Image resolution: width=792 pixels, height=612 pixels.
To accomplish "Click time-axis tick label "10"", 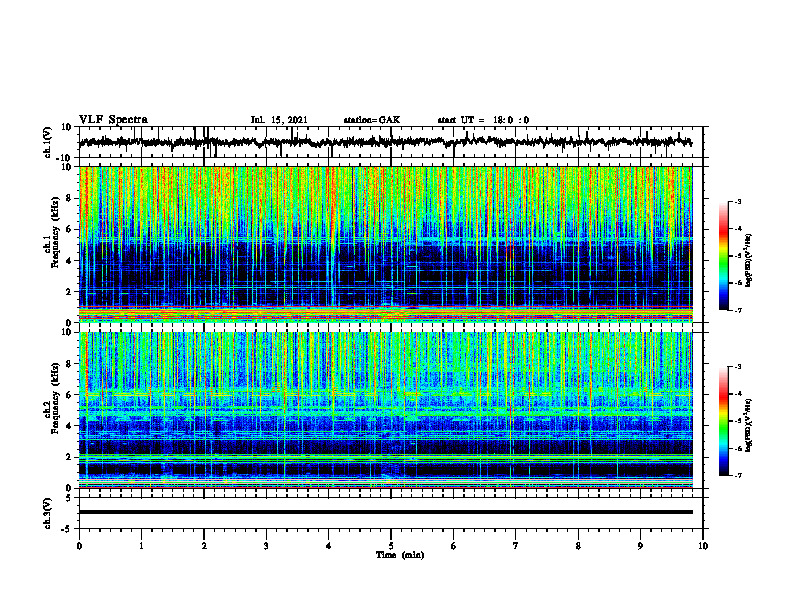I will pyautogui.click(x=703, y=546).
